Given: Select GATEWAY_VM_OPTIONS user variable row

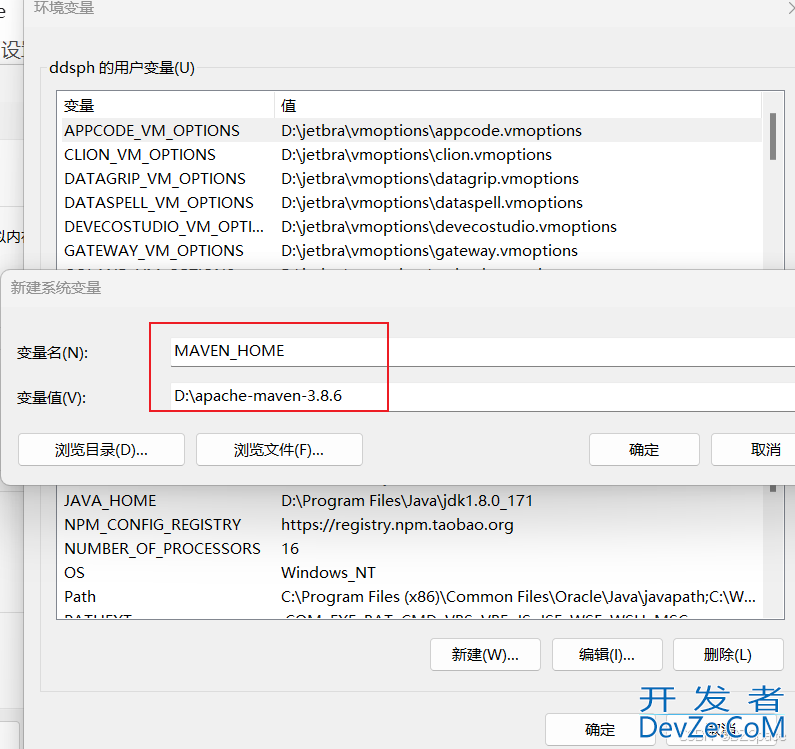Looking at the screenshot, I should pyautogui.click(x=411, y=251).
